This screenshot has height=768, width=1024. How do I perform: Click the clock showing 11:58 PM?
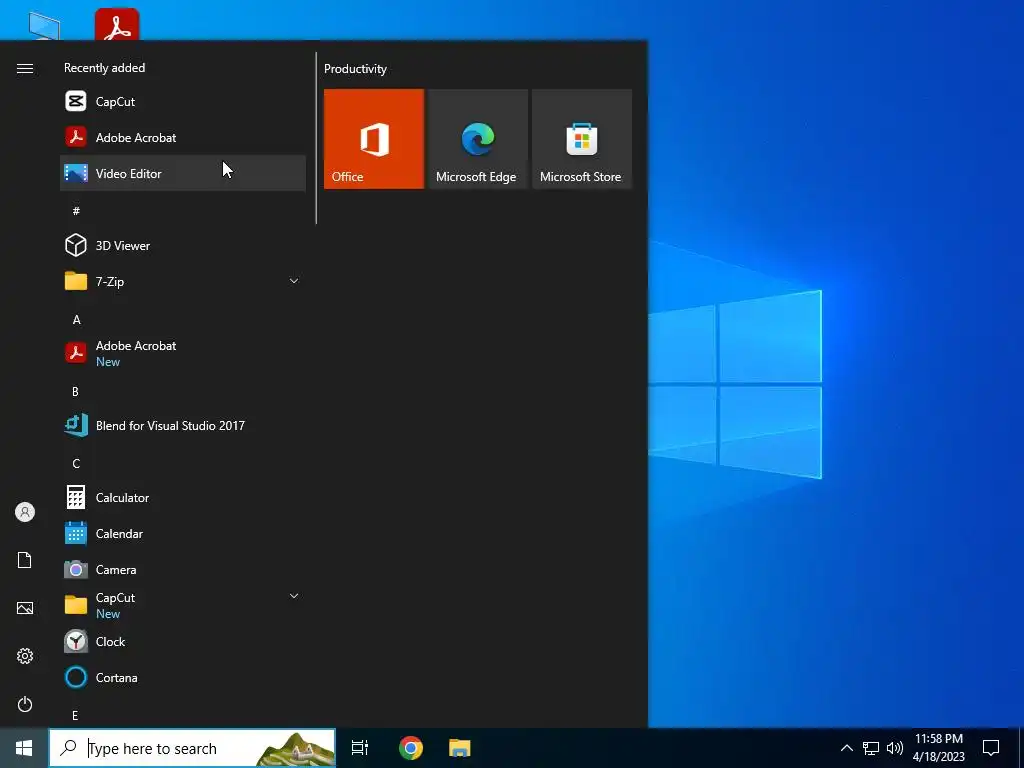pos(939,748)
